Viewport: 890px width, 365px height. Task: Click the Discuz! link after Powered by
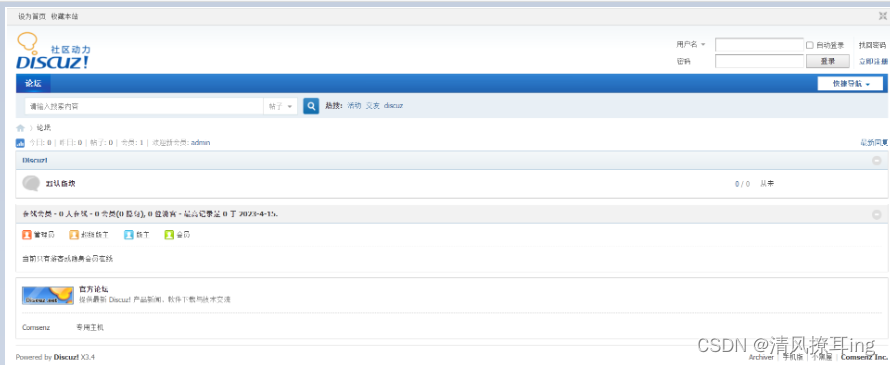(x=66, y=357)
